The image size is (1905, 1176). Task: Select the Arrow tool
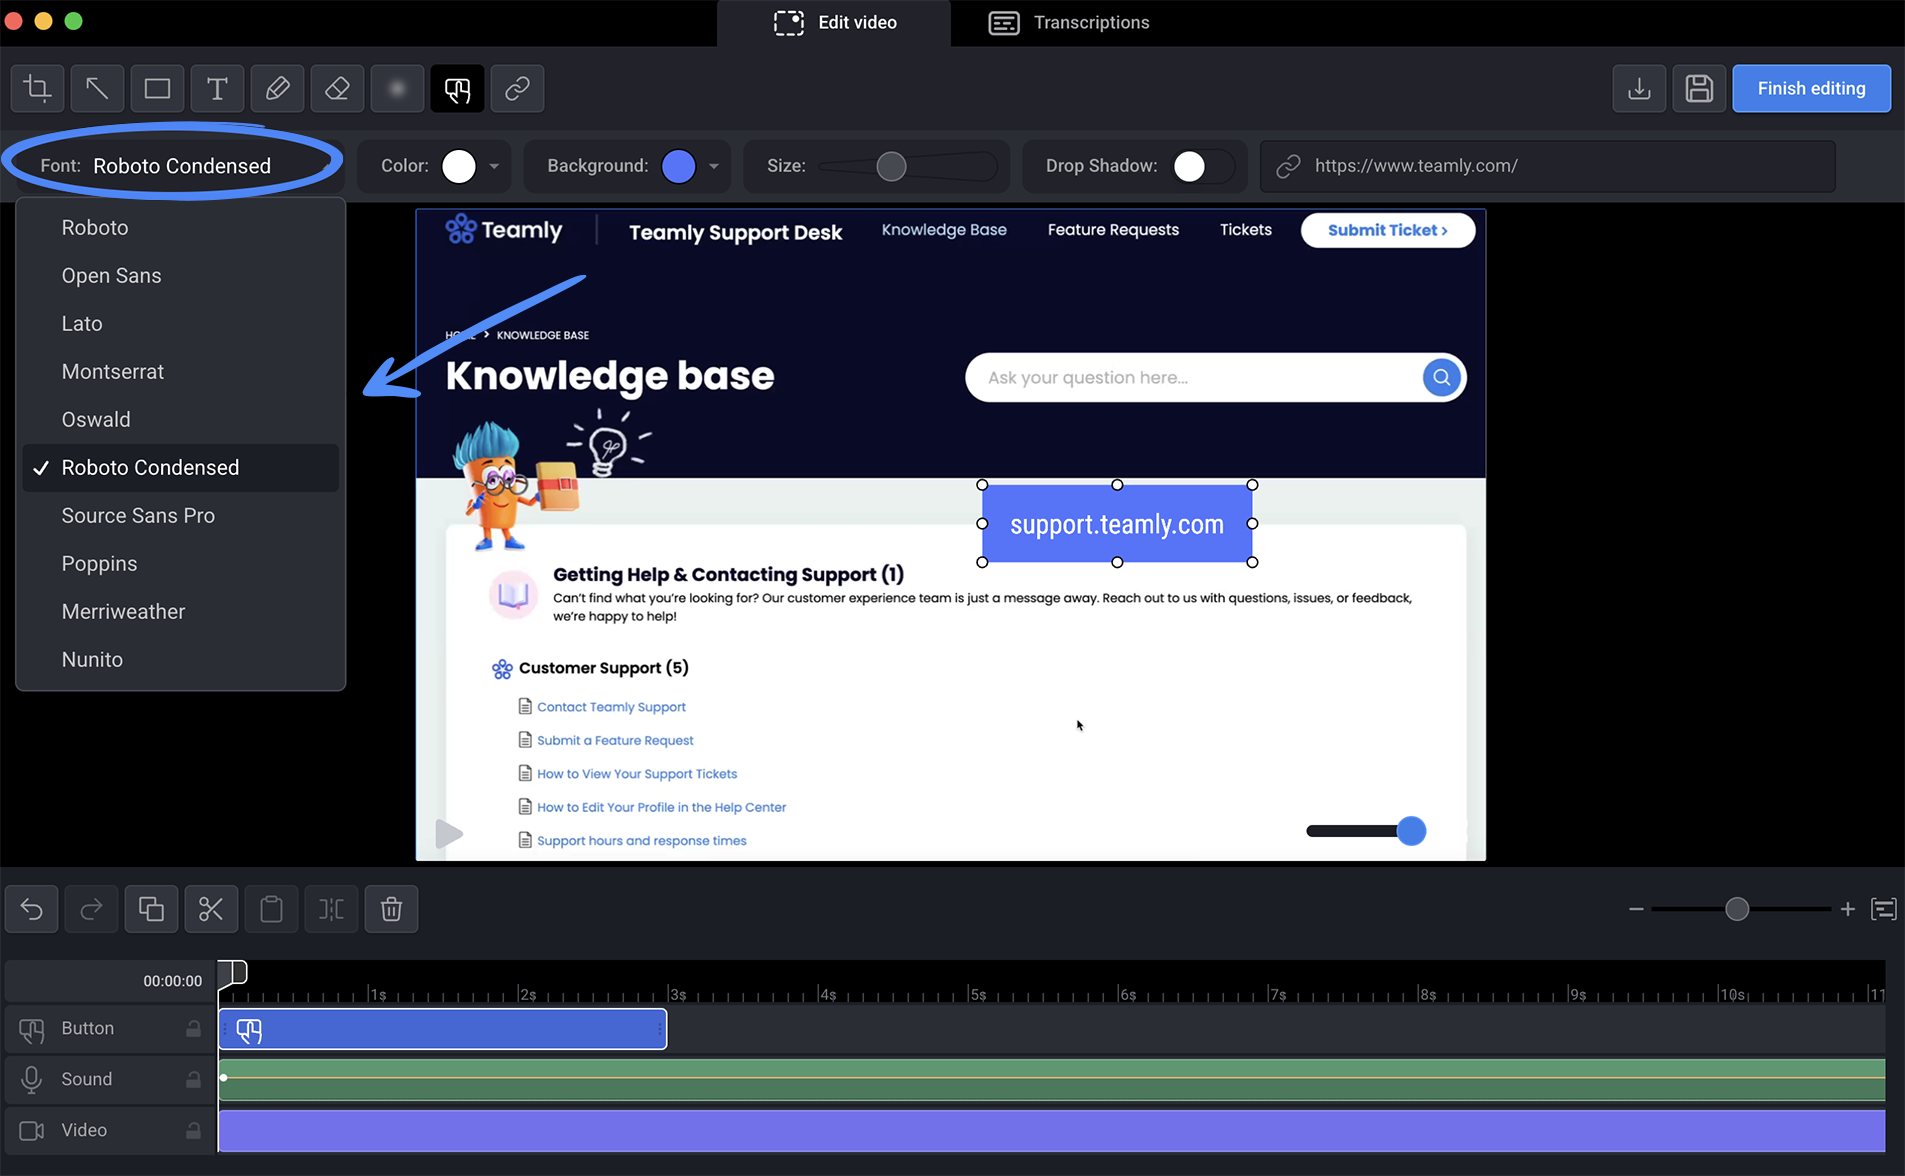coord(97,89)
